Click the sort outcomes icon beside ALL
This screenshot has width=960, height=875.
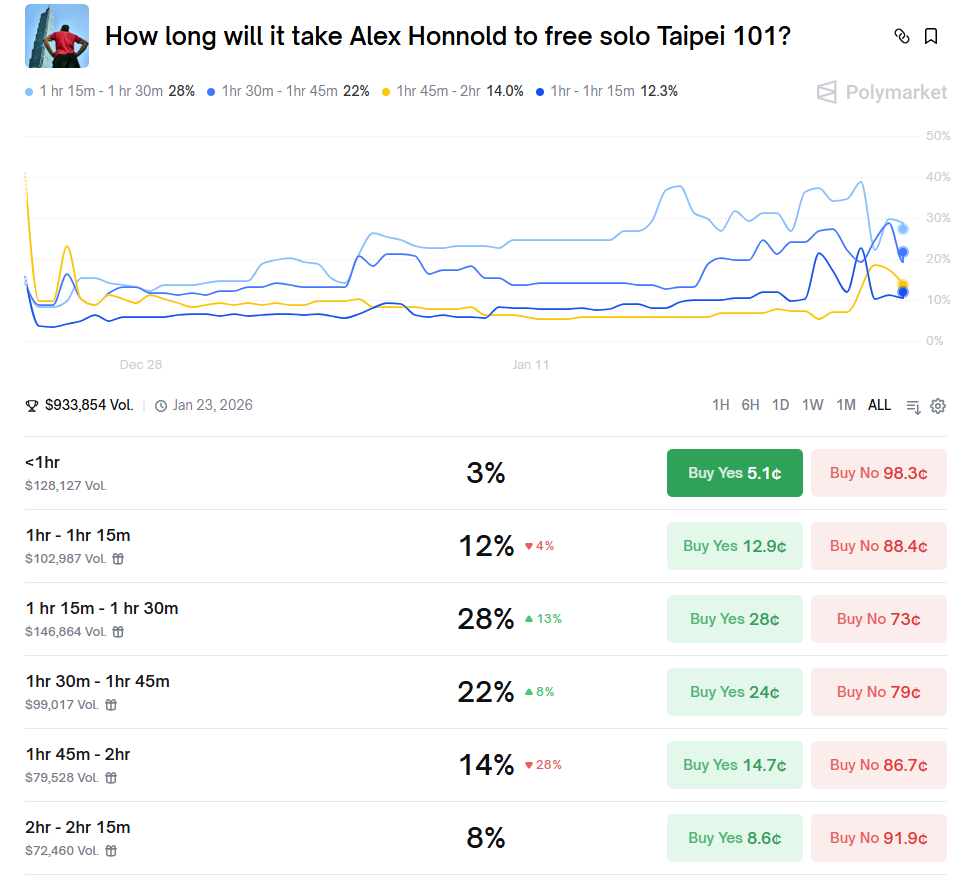pyautogui.click(x=913, y=406)
